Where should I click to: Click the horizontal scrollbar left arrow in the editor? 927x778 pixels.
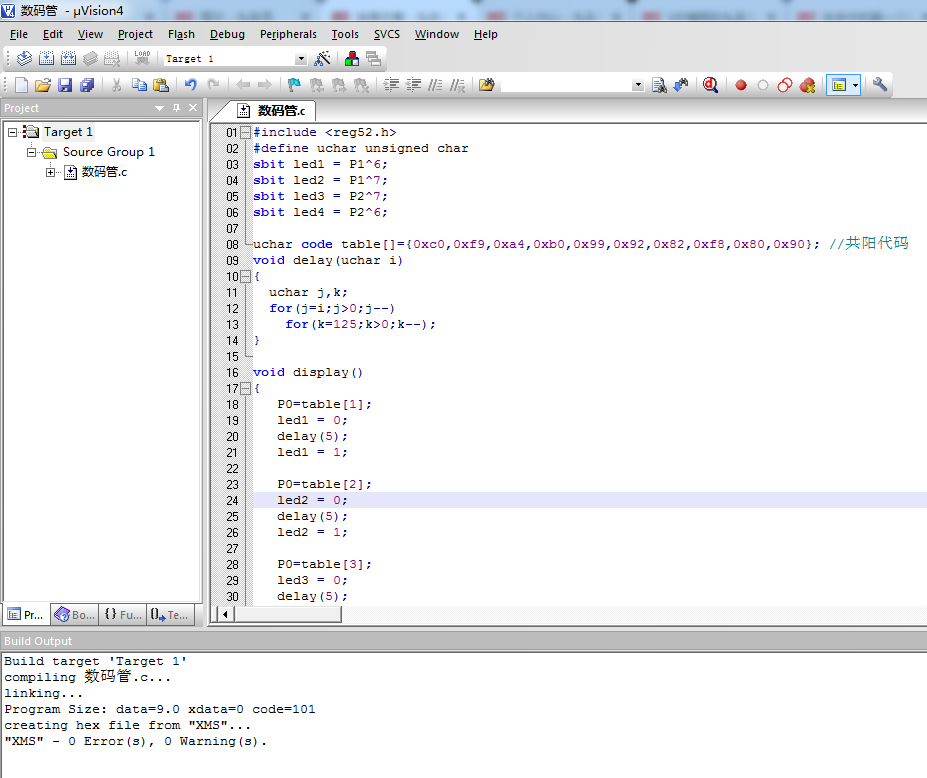pos(226,614)
